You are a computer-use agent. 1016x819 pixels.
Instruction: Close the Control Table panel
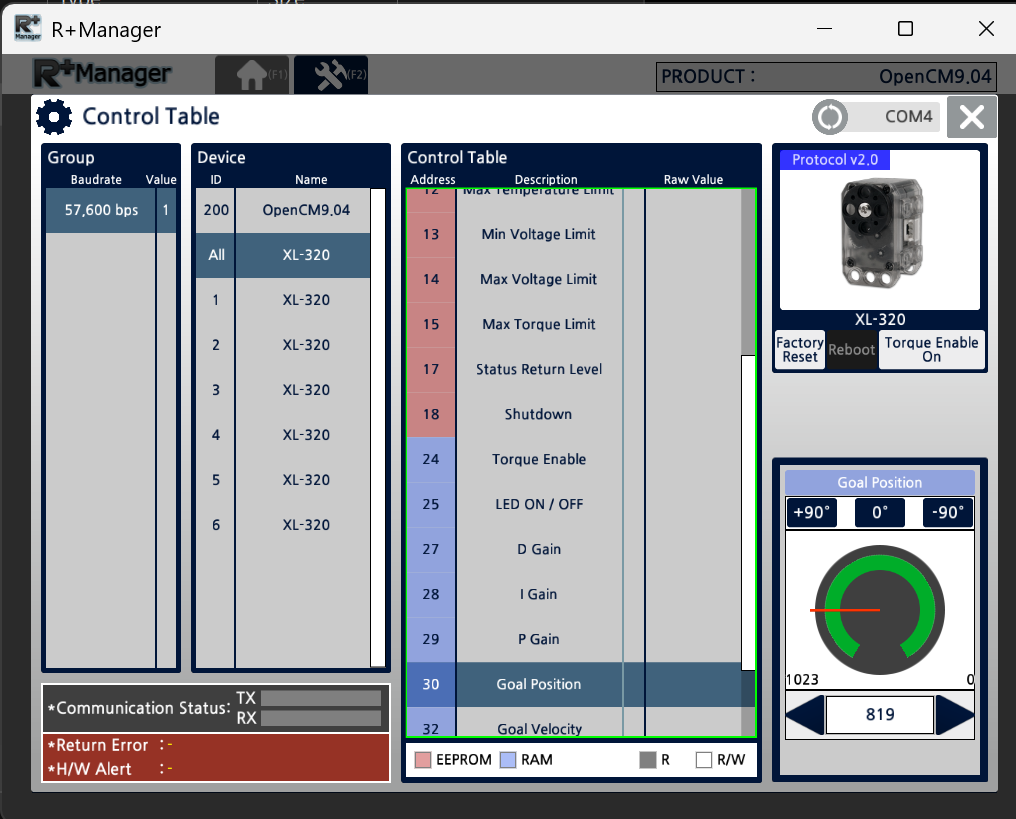click(x=971, y=117)
